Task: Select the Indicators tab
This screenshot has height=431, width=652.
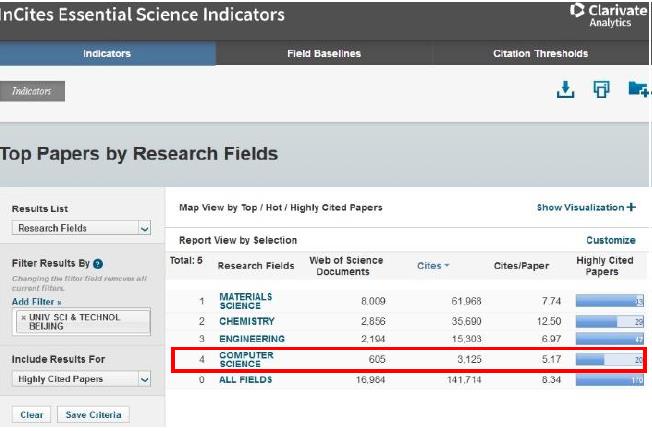Action: (107, 53)
